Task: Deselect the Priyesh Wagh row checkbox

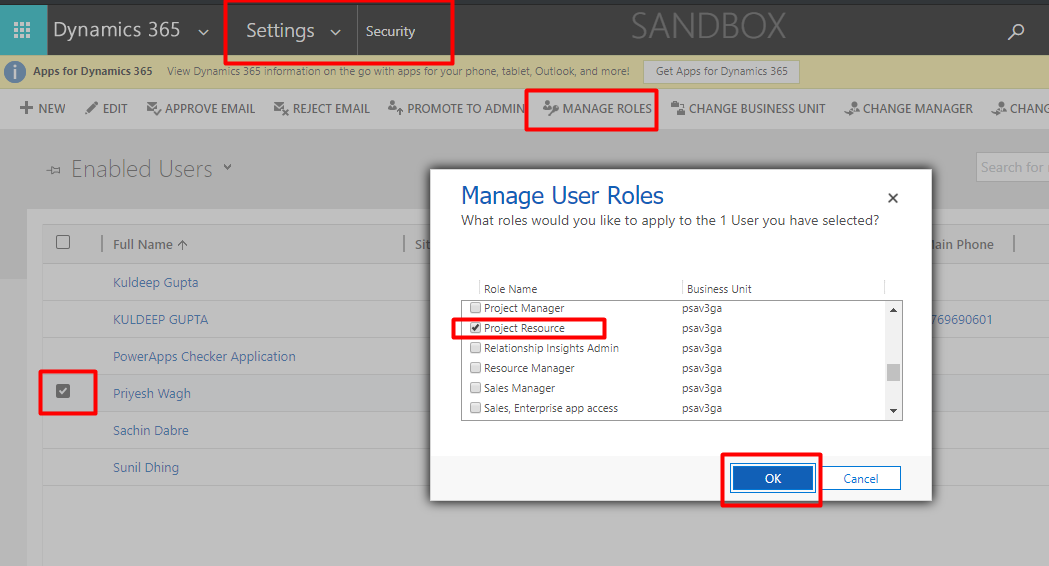Action: coord(63,391)
